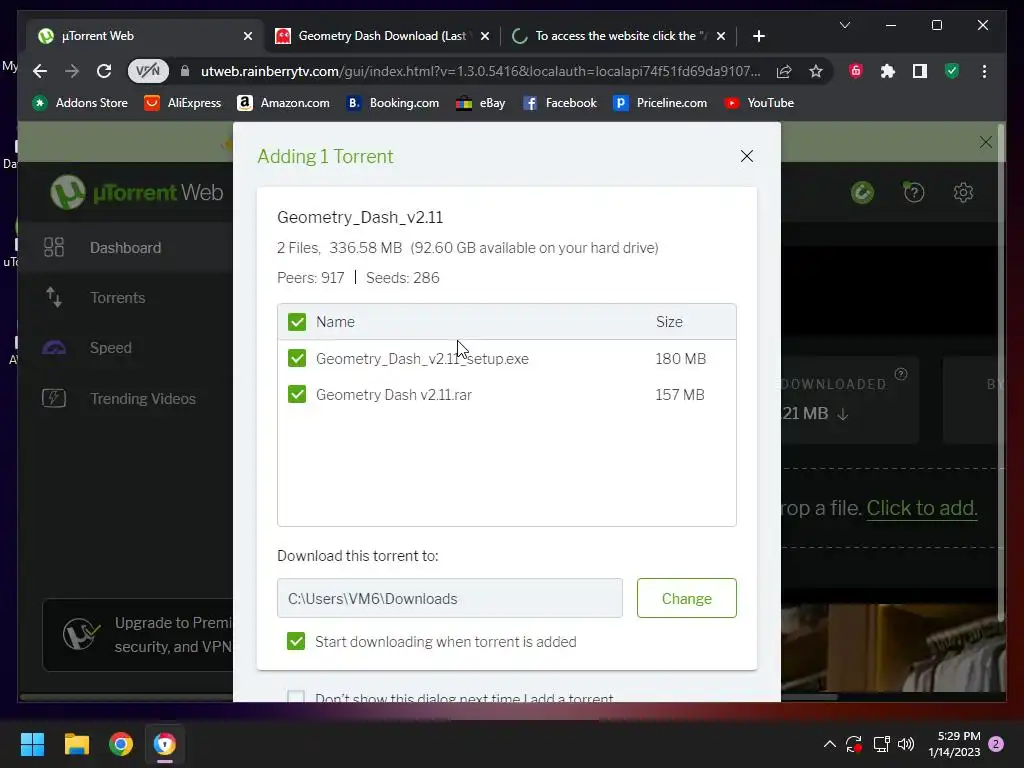The height and width of the screenshot is (768, 1024).
Task: Switch to the Geometry Dash Download tab
Action: pos(382,36)
